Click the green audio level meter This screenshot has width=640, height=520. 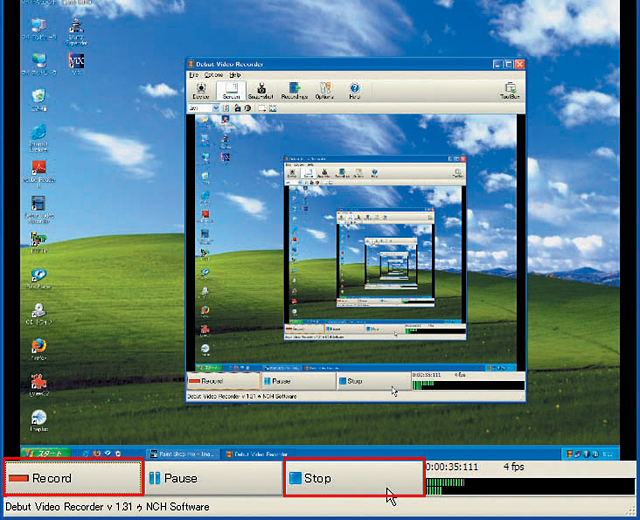tap(530, 487)
